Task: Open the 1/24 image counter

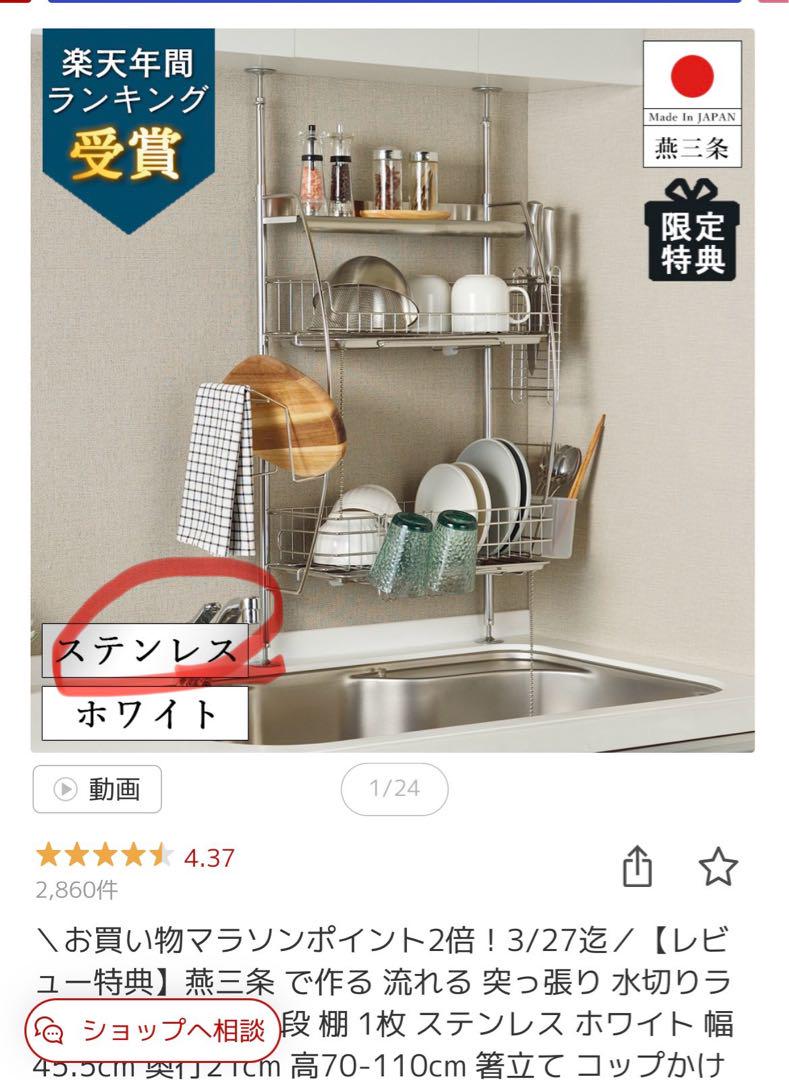Action: coord(394,789)
